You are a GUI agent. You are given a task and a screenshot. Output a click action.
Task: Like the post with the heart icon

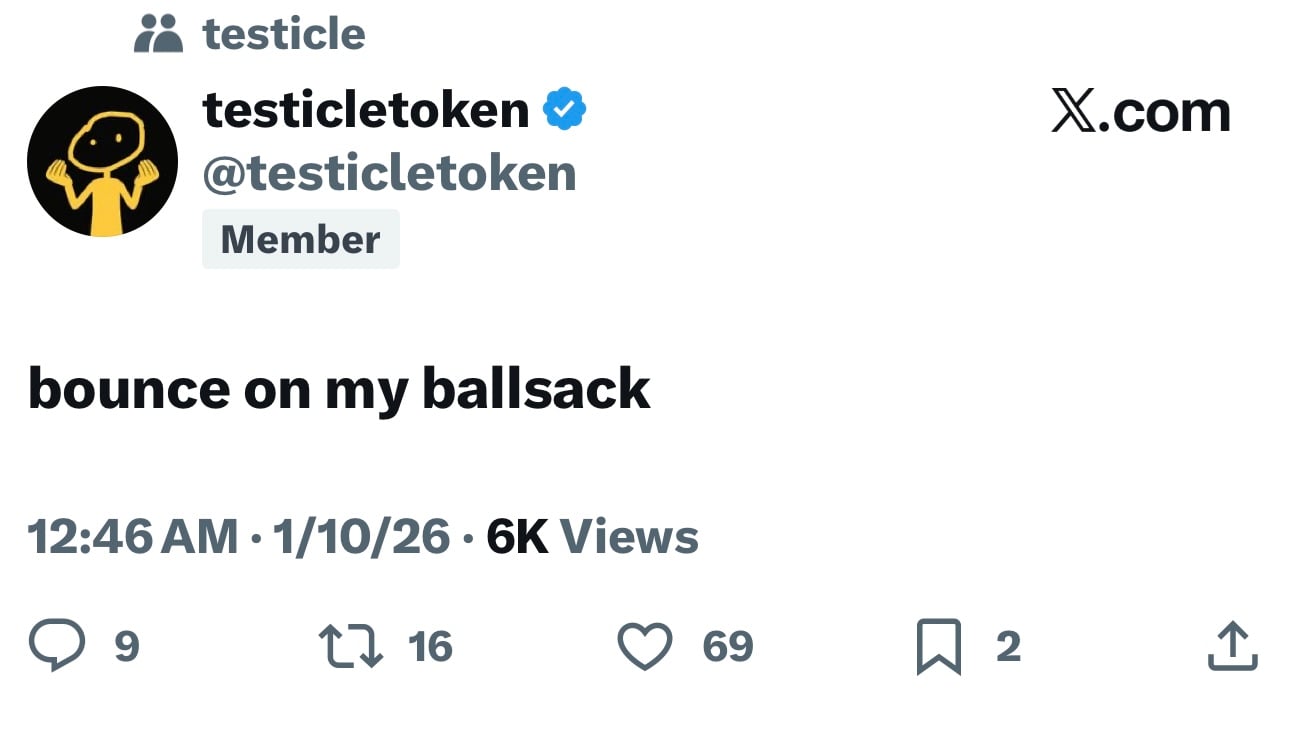pyautogui.click(x=644, y=646)
